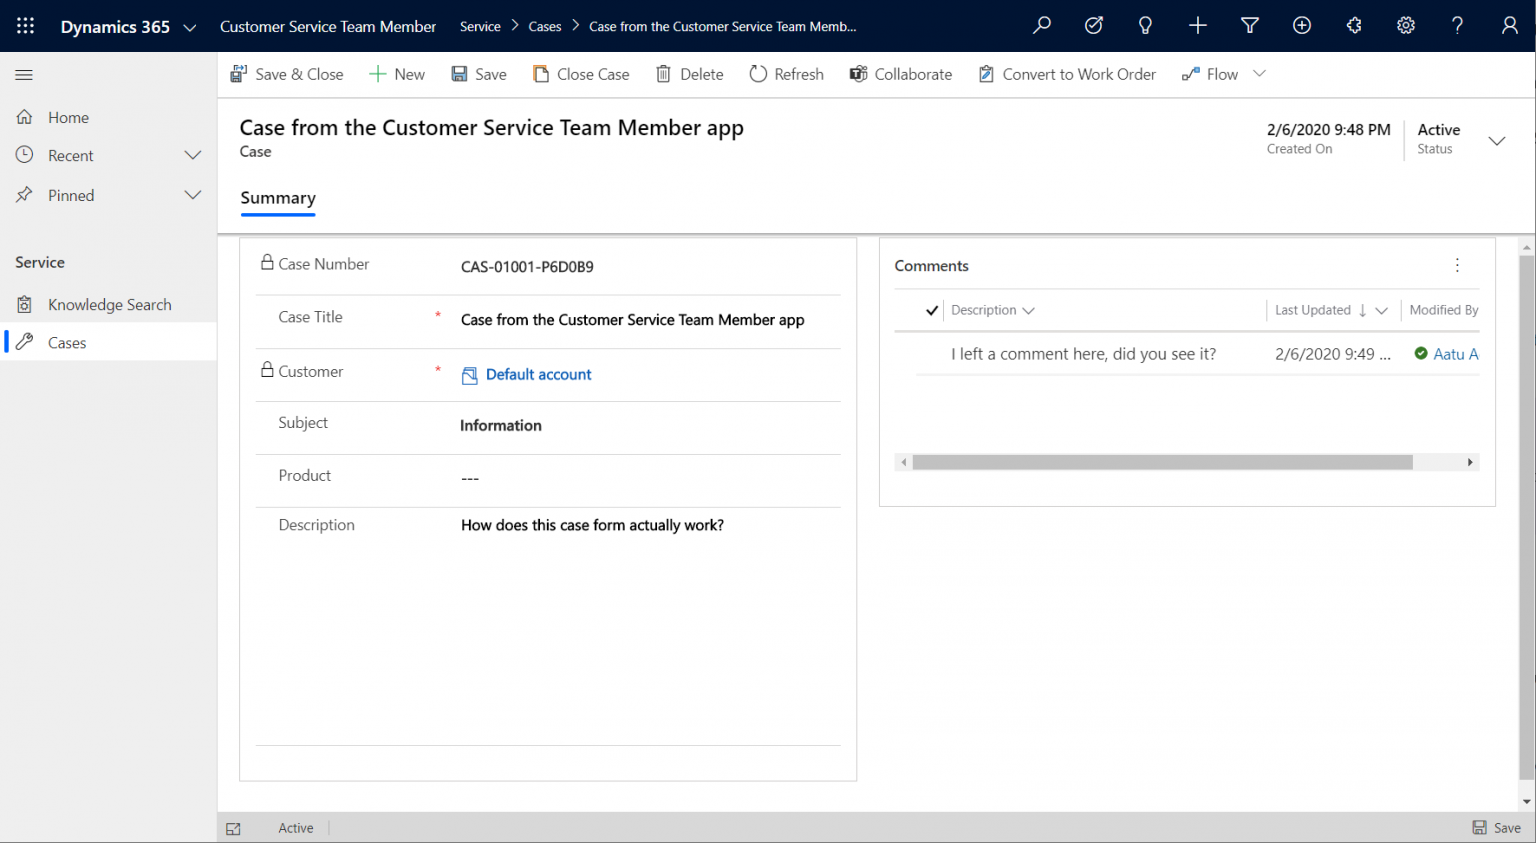
Task: Toggle select-all checkmark in Comments grid
Action: pyautogui.click(x=932, y=310)
